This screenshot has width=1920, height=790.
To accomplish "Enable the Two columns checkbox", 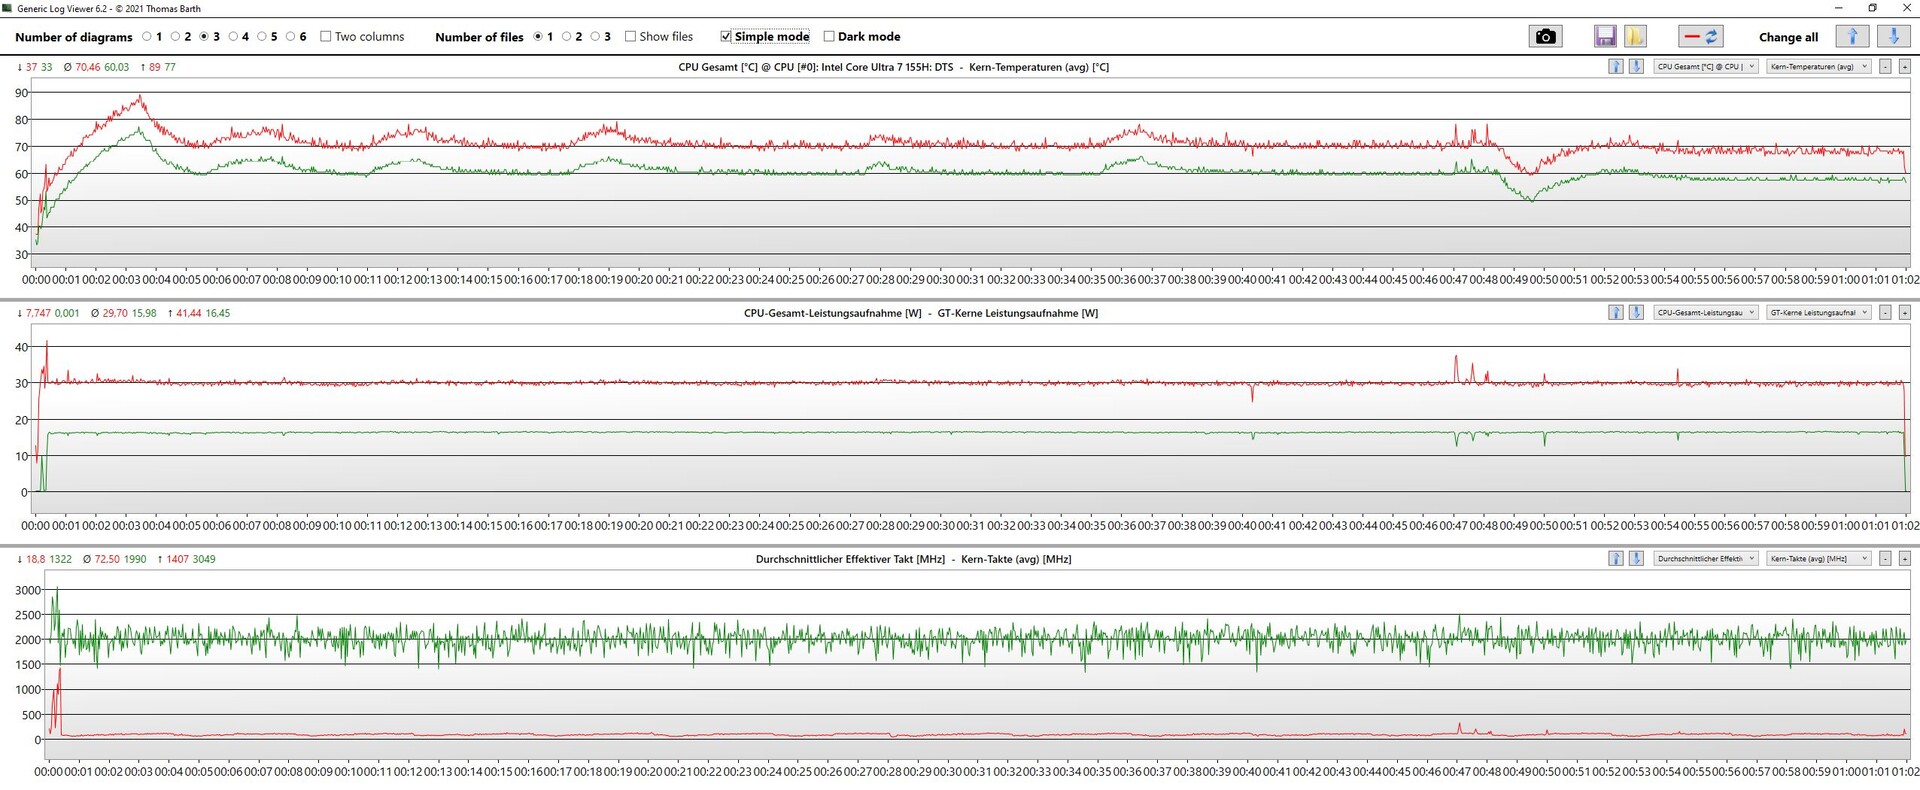I will pos(326,37).
